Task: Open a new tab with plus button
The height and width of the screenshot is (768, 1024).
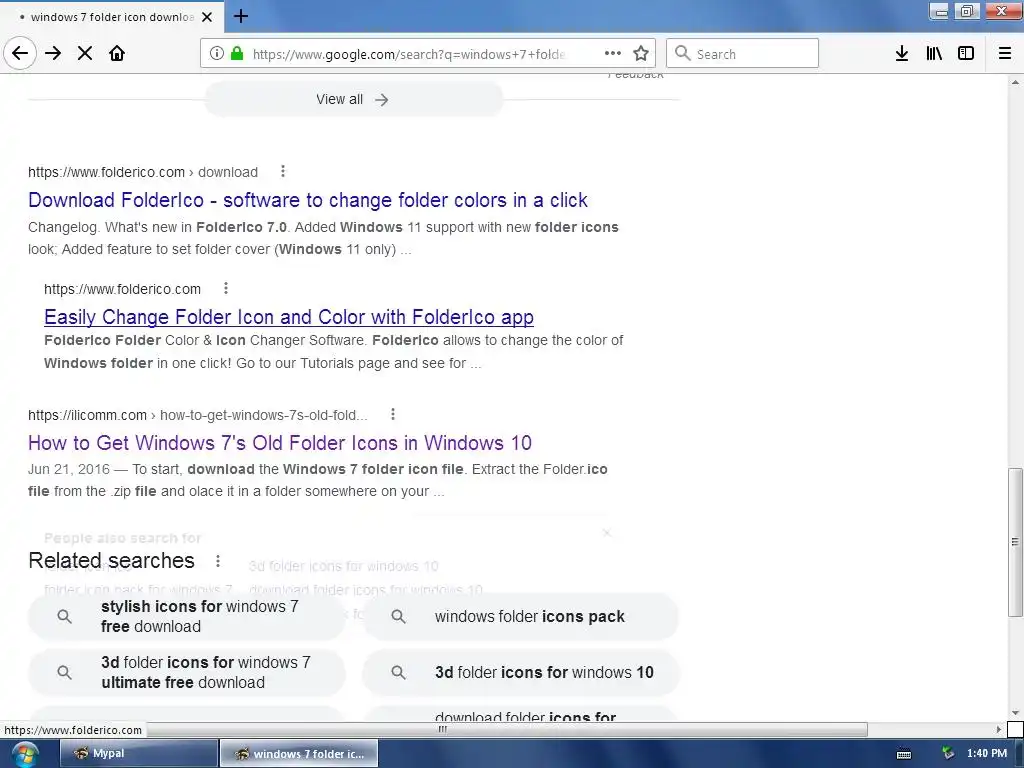Action: pyautogui.click(x=241, y=16)
